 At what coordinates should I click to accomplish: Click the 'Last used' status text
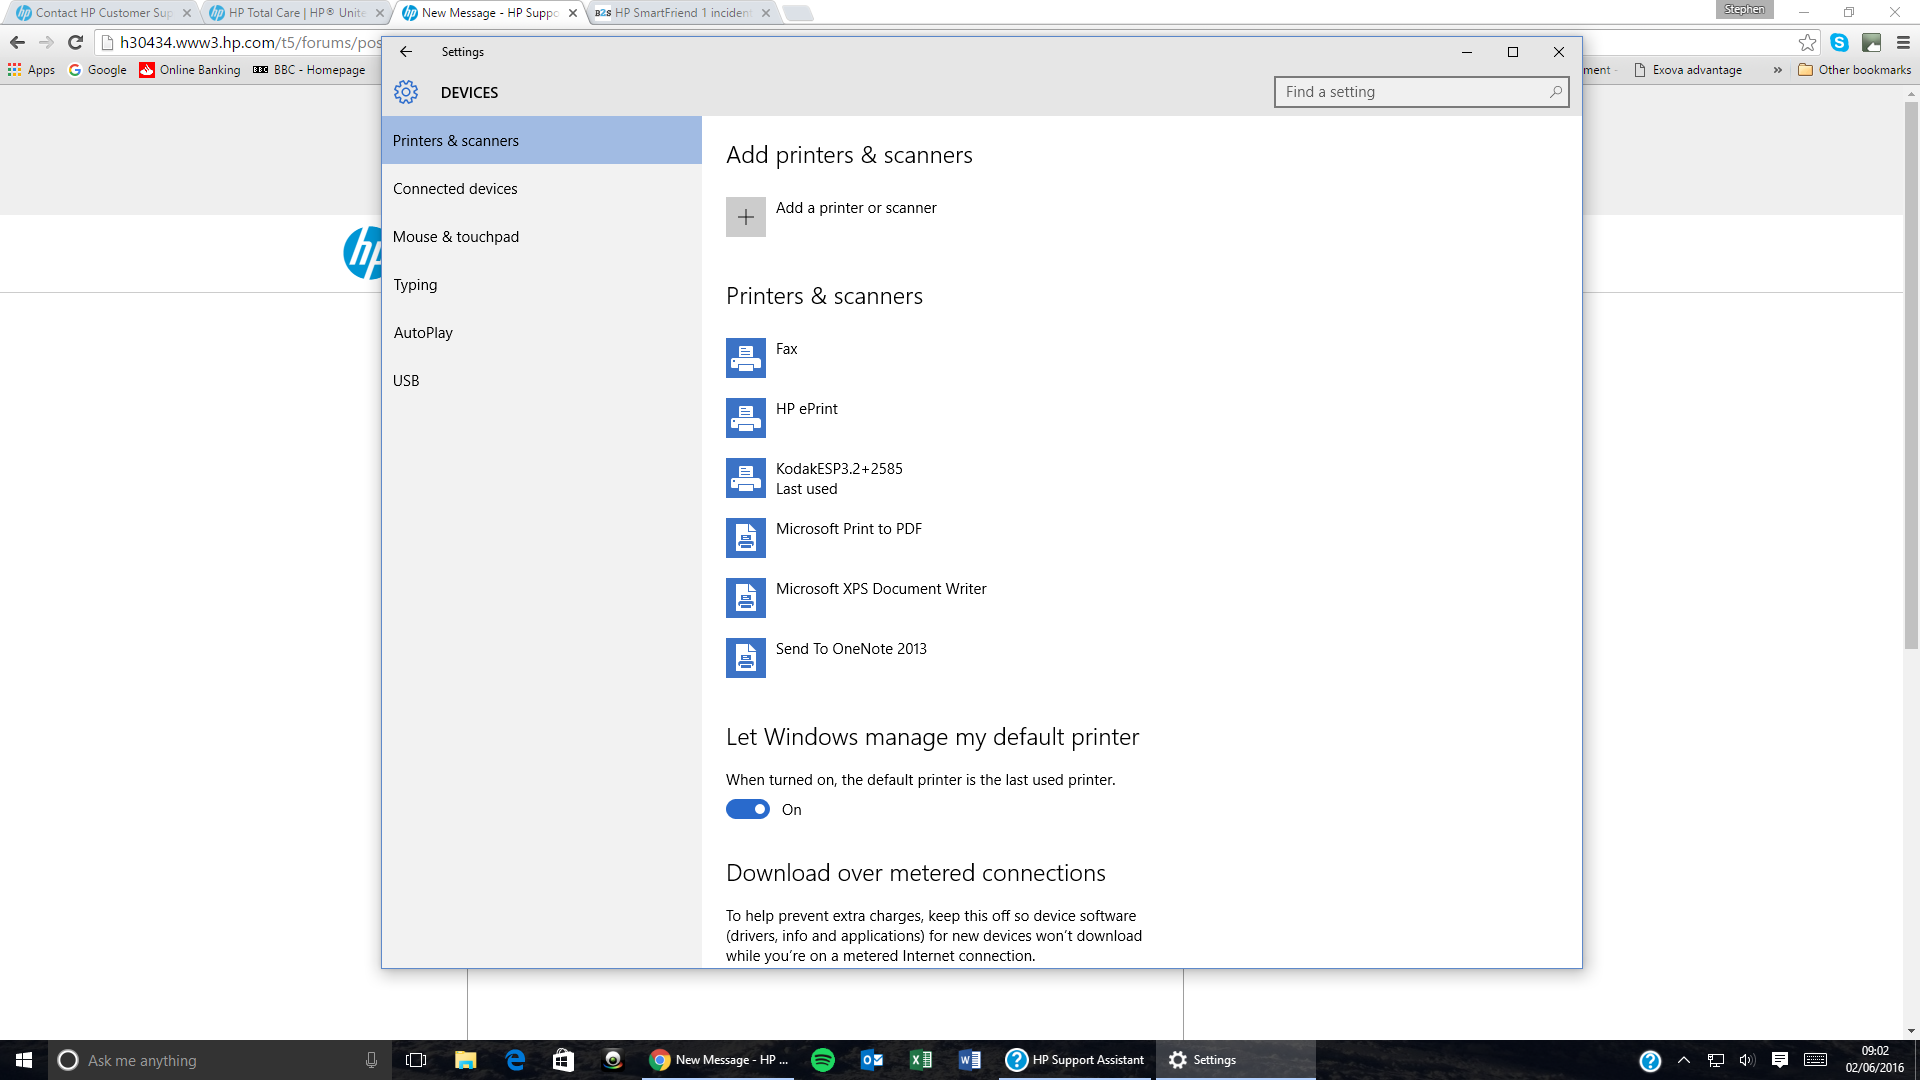(x=806, y=489)
